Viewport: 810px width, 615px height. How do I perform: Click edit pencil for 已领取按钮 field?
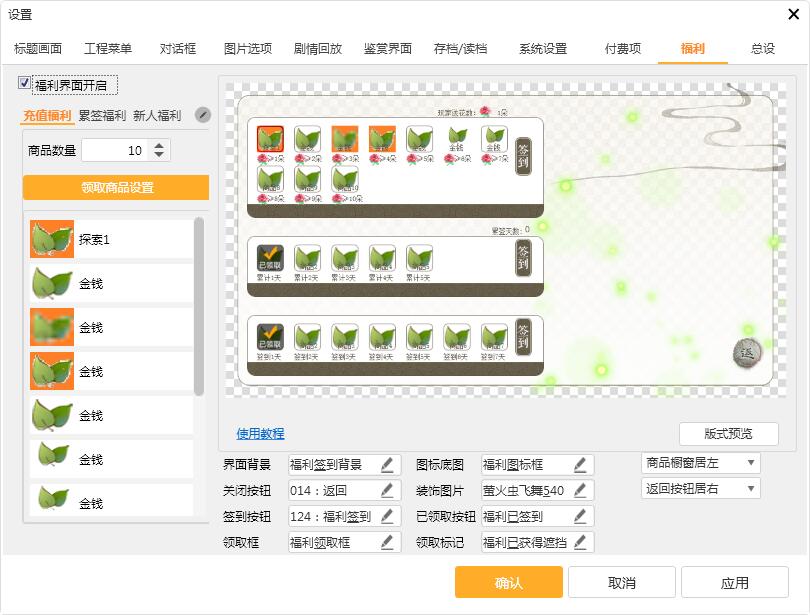pos(580,517)
